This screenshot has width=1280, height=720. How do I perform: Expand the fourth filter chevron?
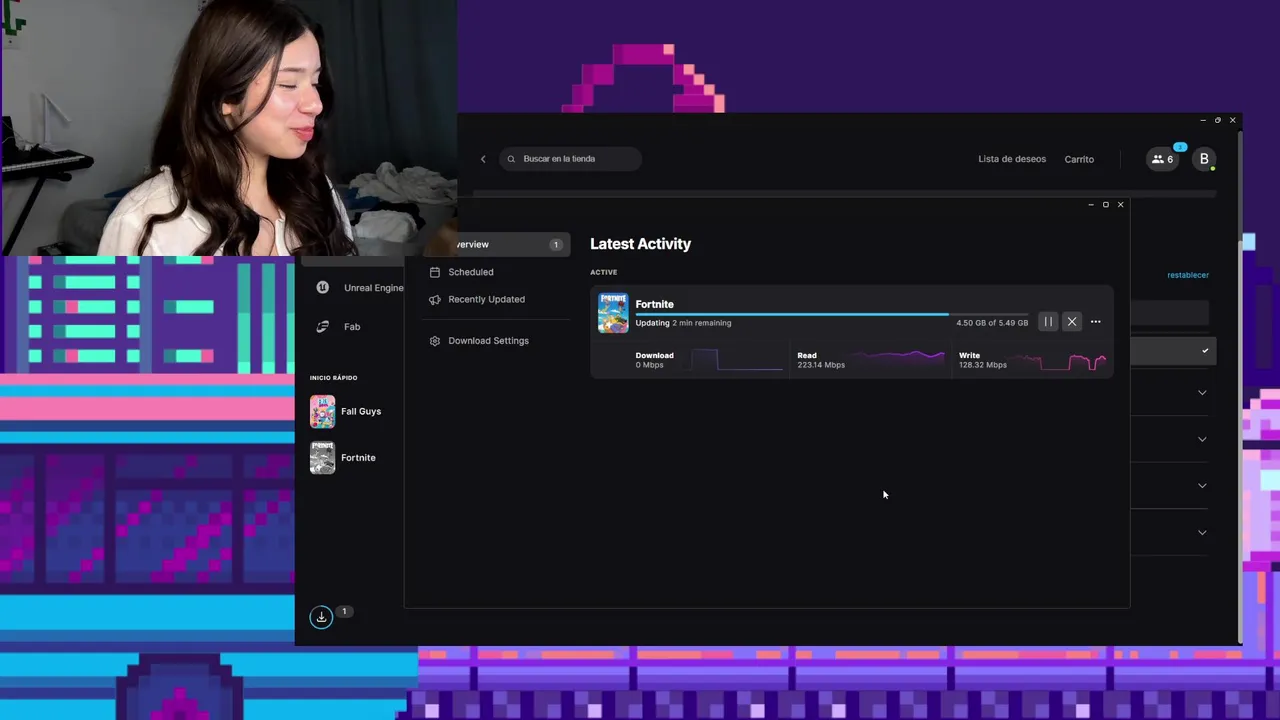click(1202, 532)
